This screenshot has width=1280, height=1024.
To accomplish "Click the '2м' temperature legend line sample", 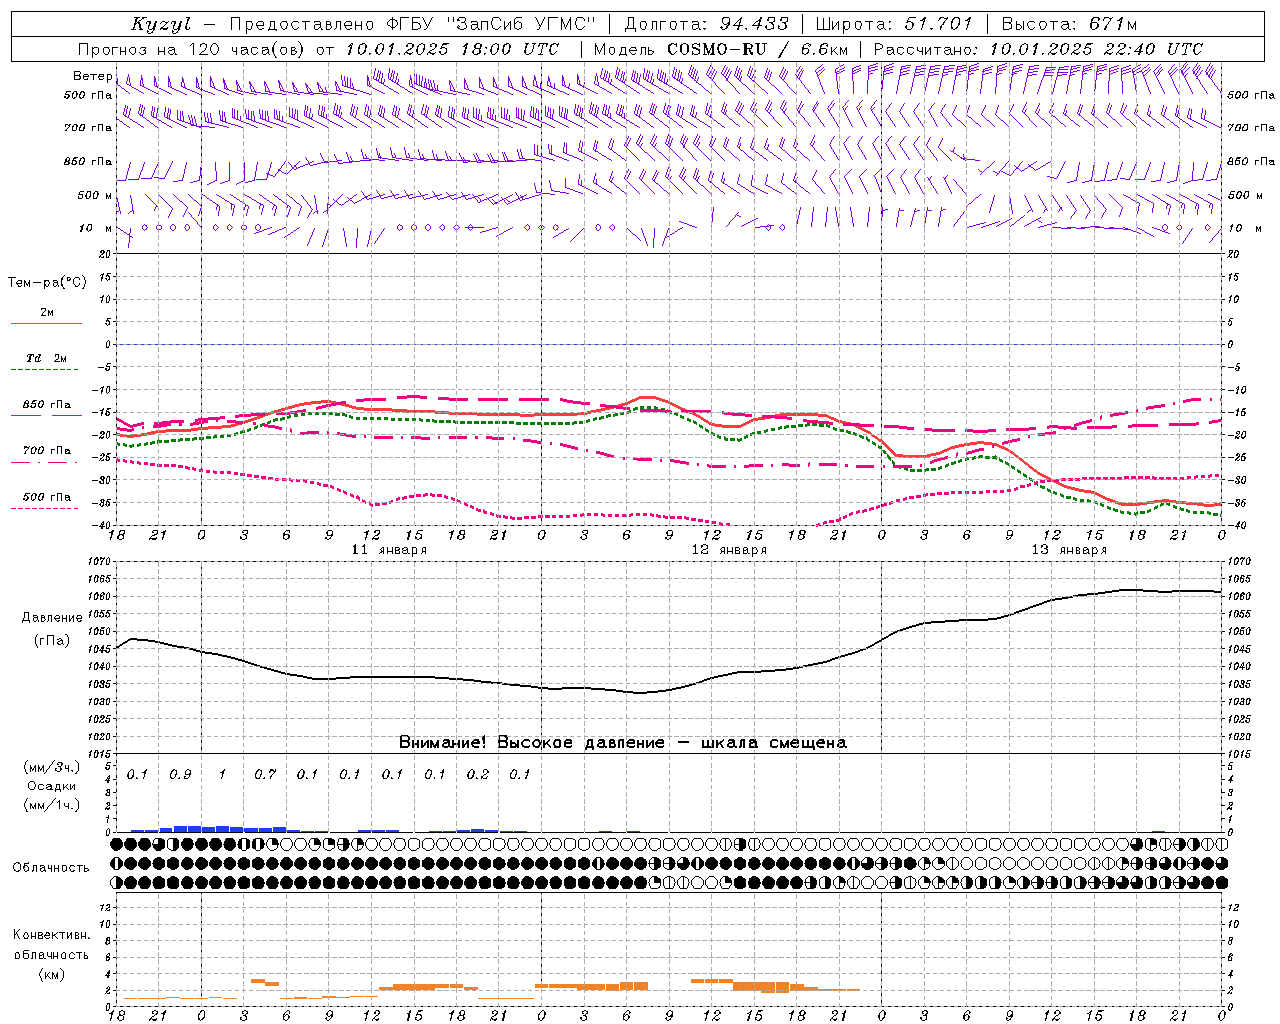I will (x=46, y=323).
